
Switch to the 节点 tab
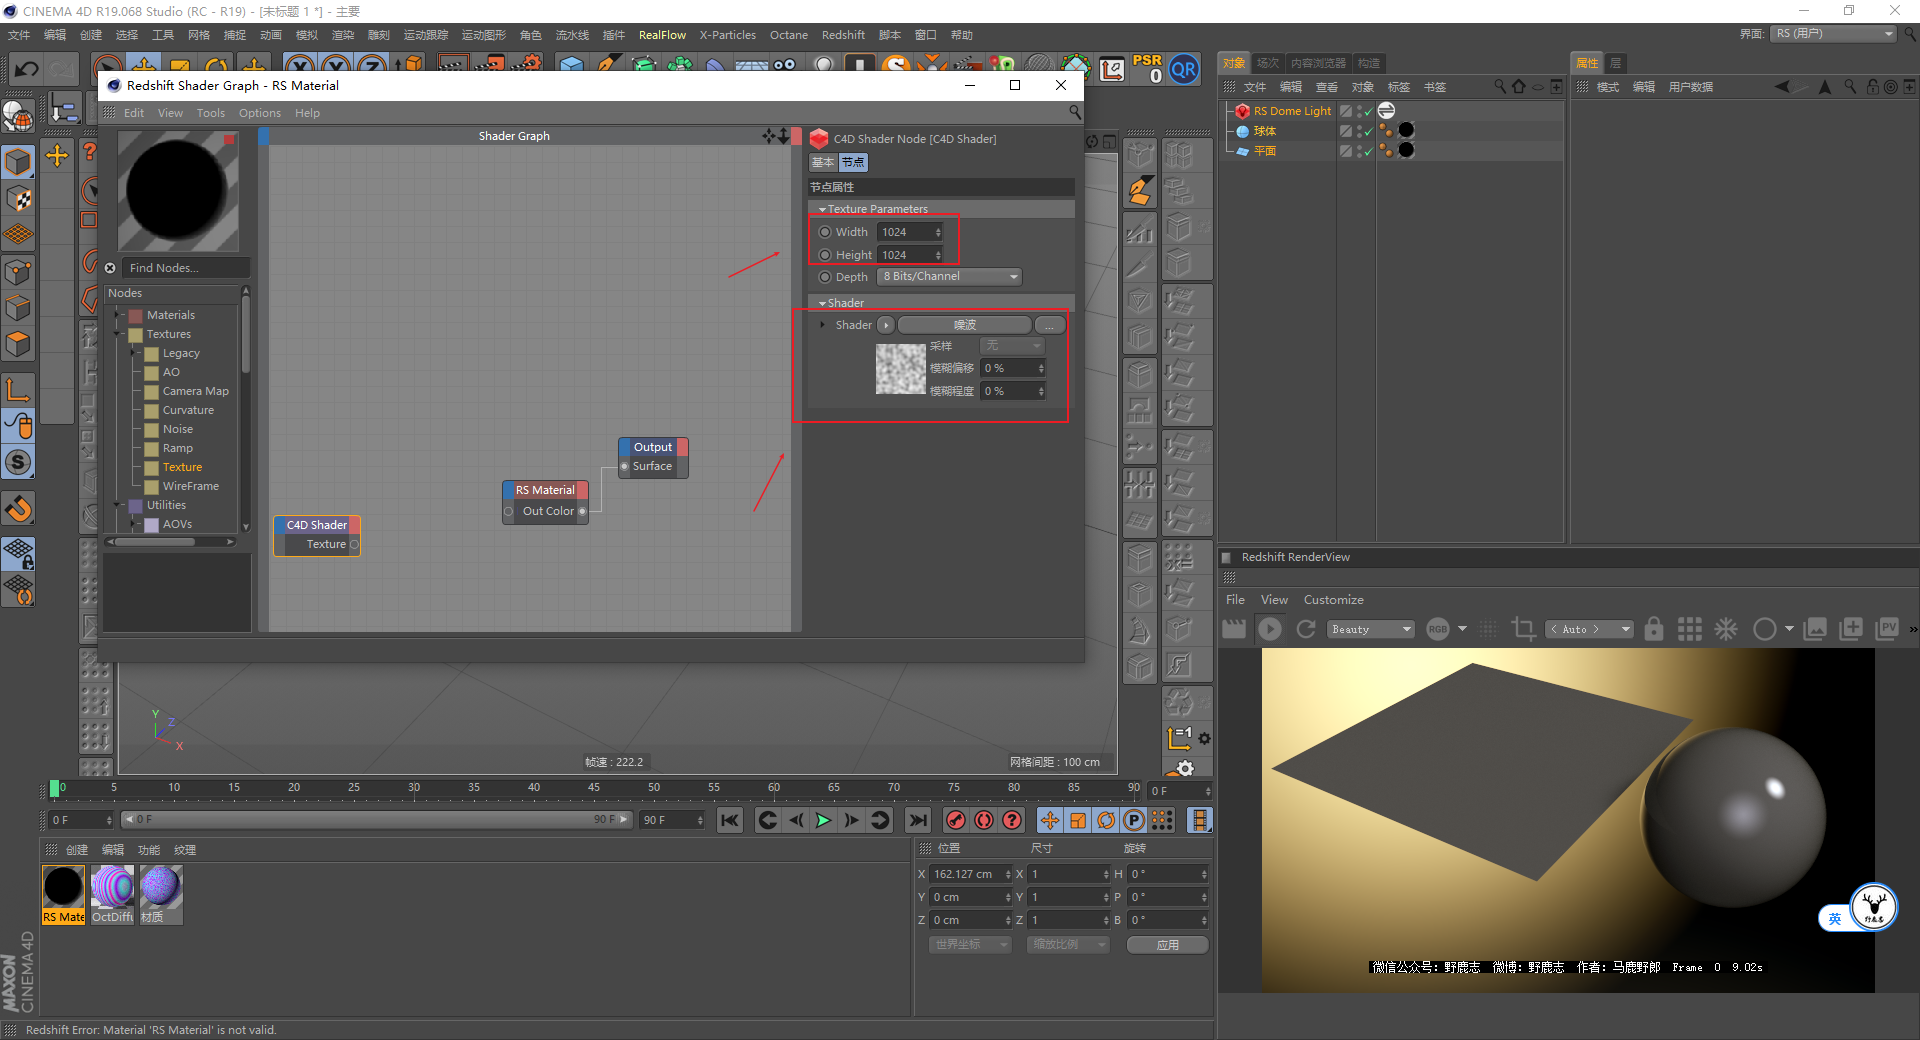point(853,162)
